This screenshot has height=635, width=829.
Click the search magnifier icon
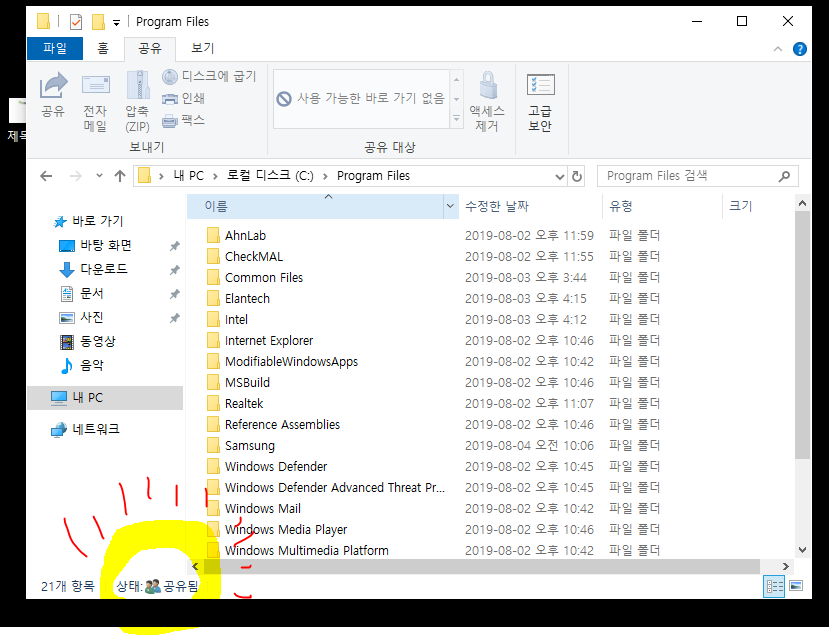pos(785,176)
